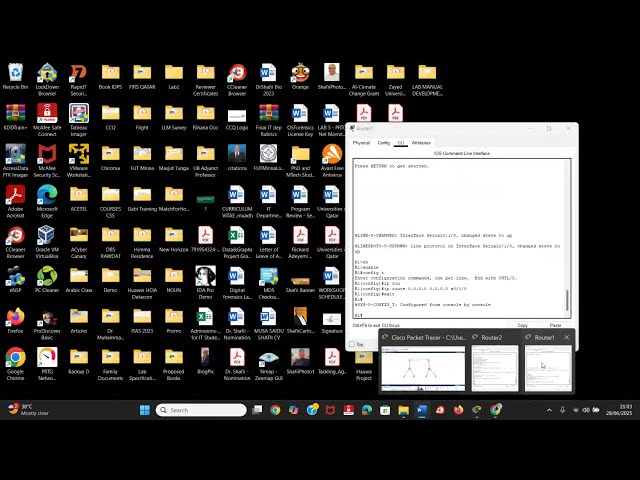Expand hidden system tray icons chevron
This screenshot has height=480, width=640.
(549, 410)
